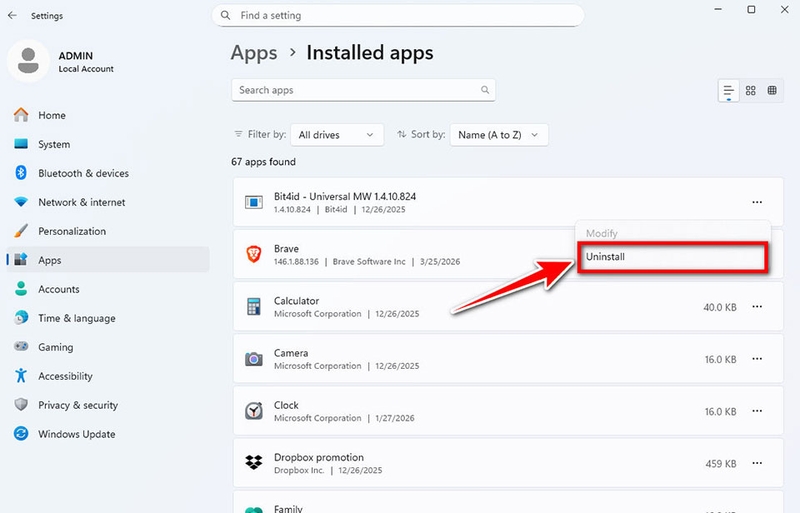Screen dimensions: 800x513
Task: Click the System label in the sidebar
Action: [x=54, y=144]
